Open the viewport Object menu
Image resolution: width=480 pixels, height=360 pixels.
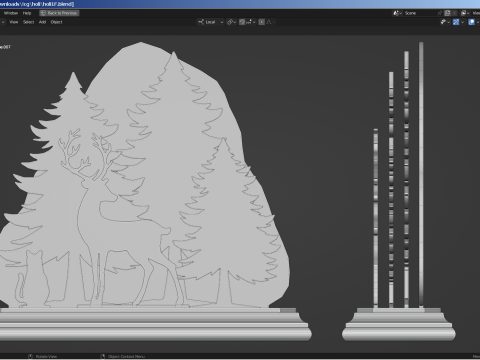click(x=57, y=22)
